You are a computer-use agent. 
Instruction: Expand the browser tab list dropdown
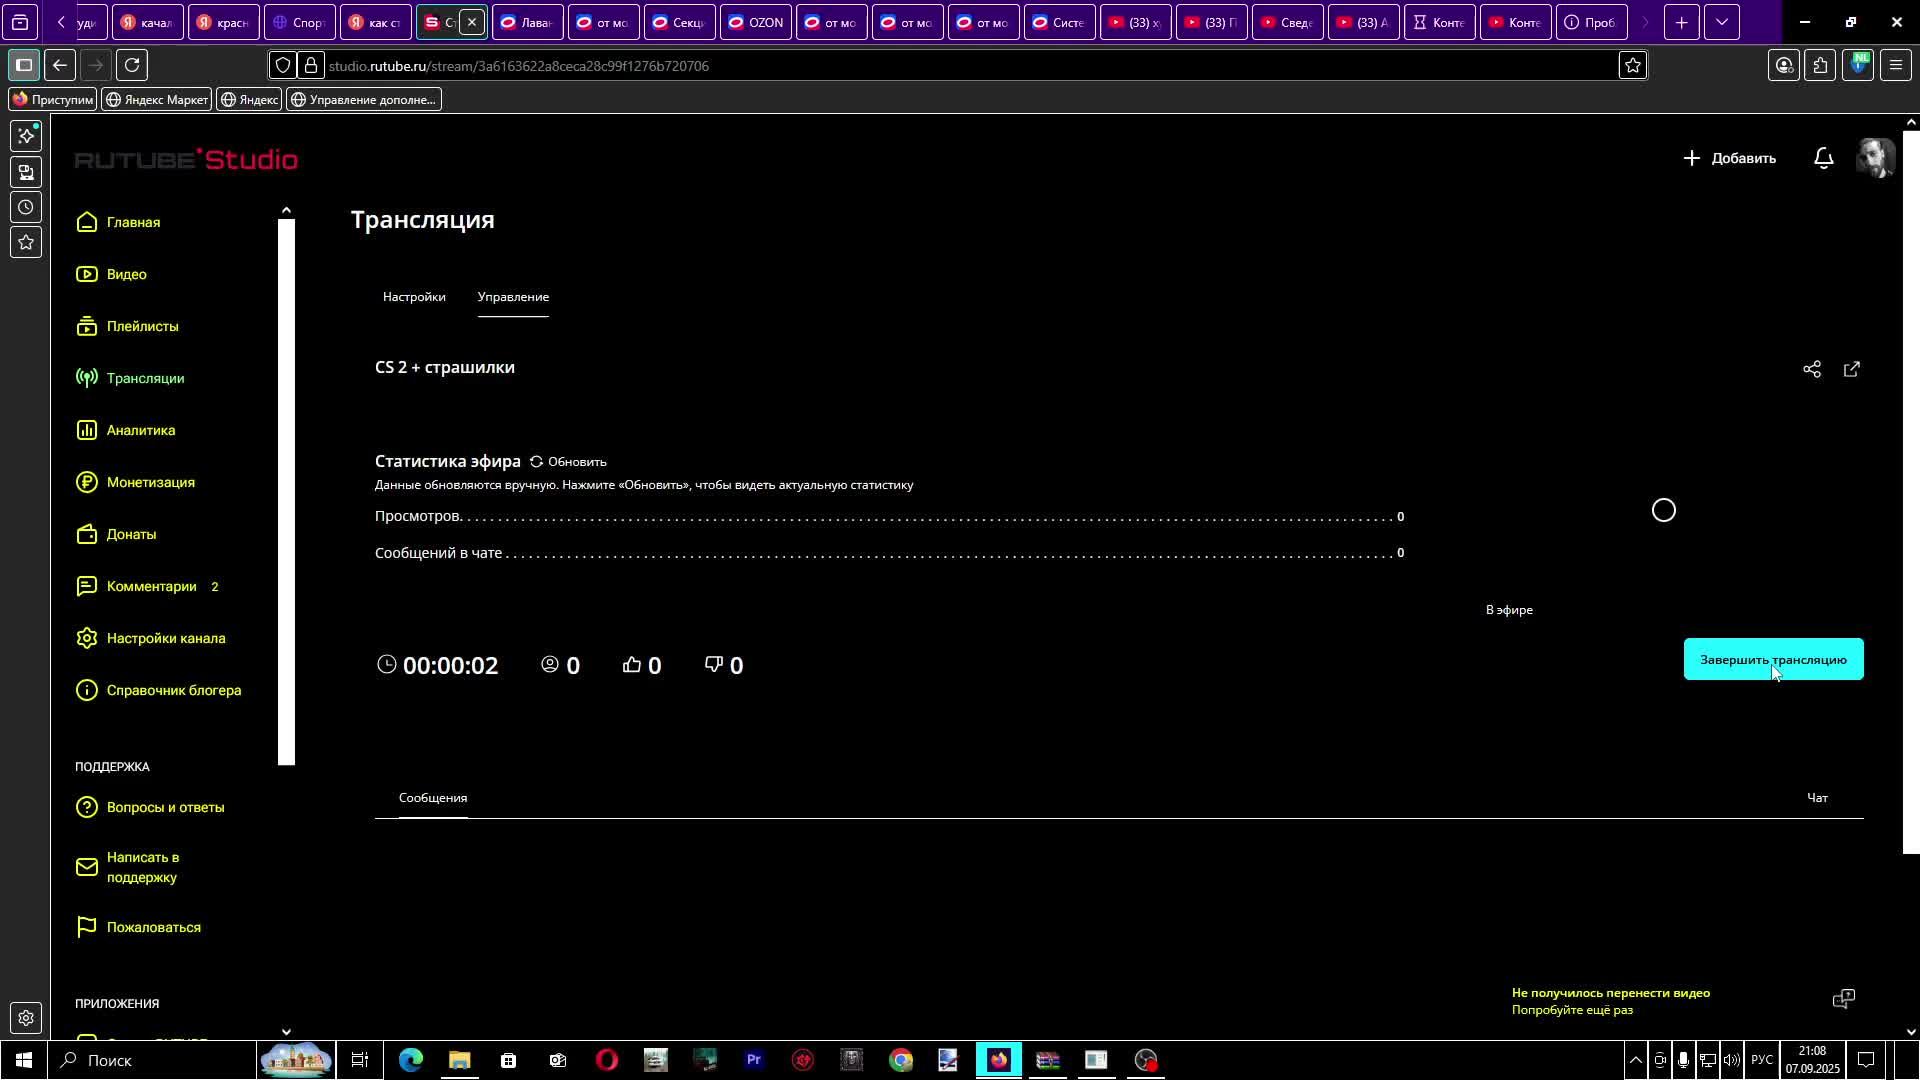[x=1721, y=22]
